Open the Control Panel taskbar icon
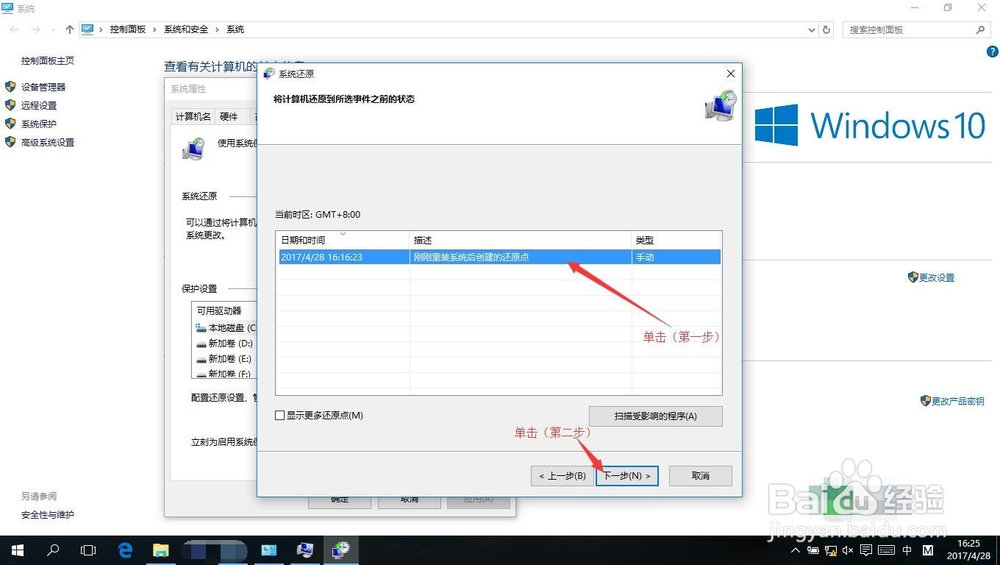The height and width of the screenshot is (565, 1000). (268, 550)
